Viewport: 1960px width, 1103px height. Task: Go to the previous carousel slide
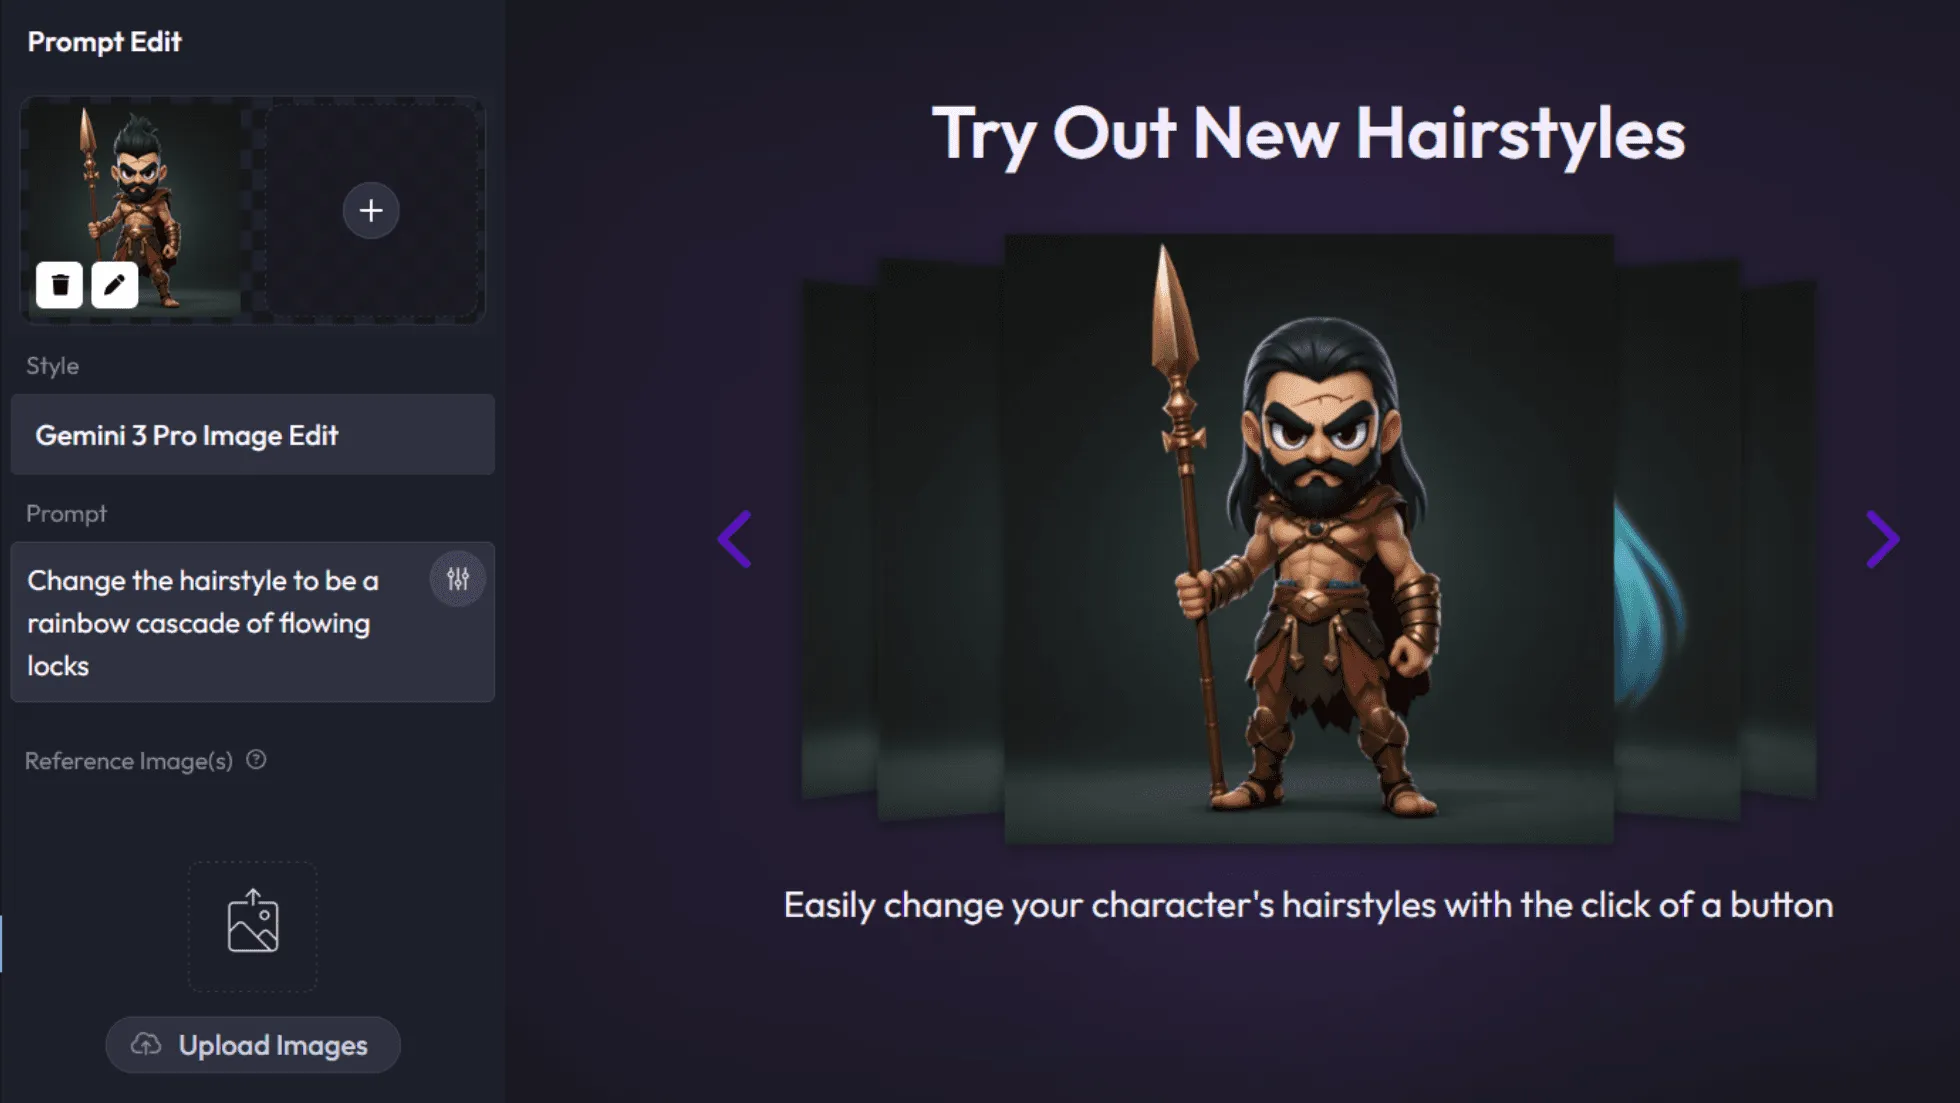click(x=736, y=540)
